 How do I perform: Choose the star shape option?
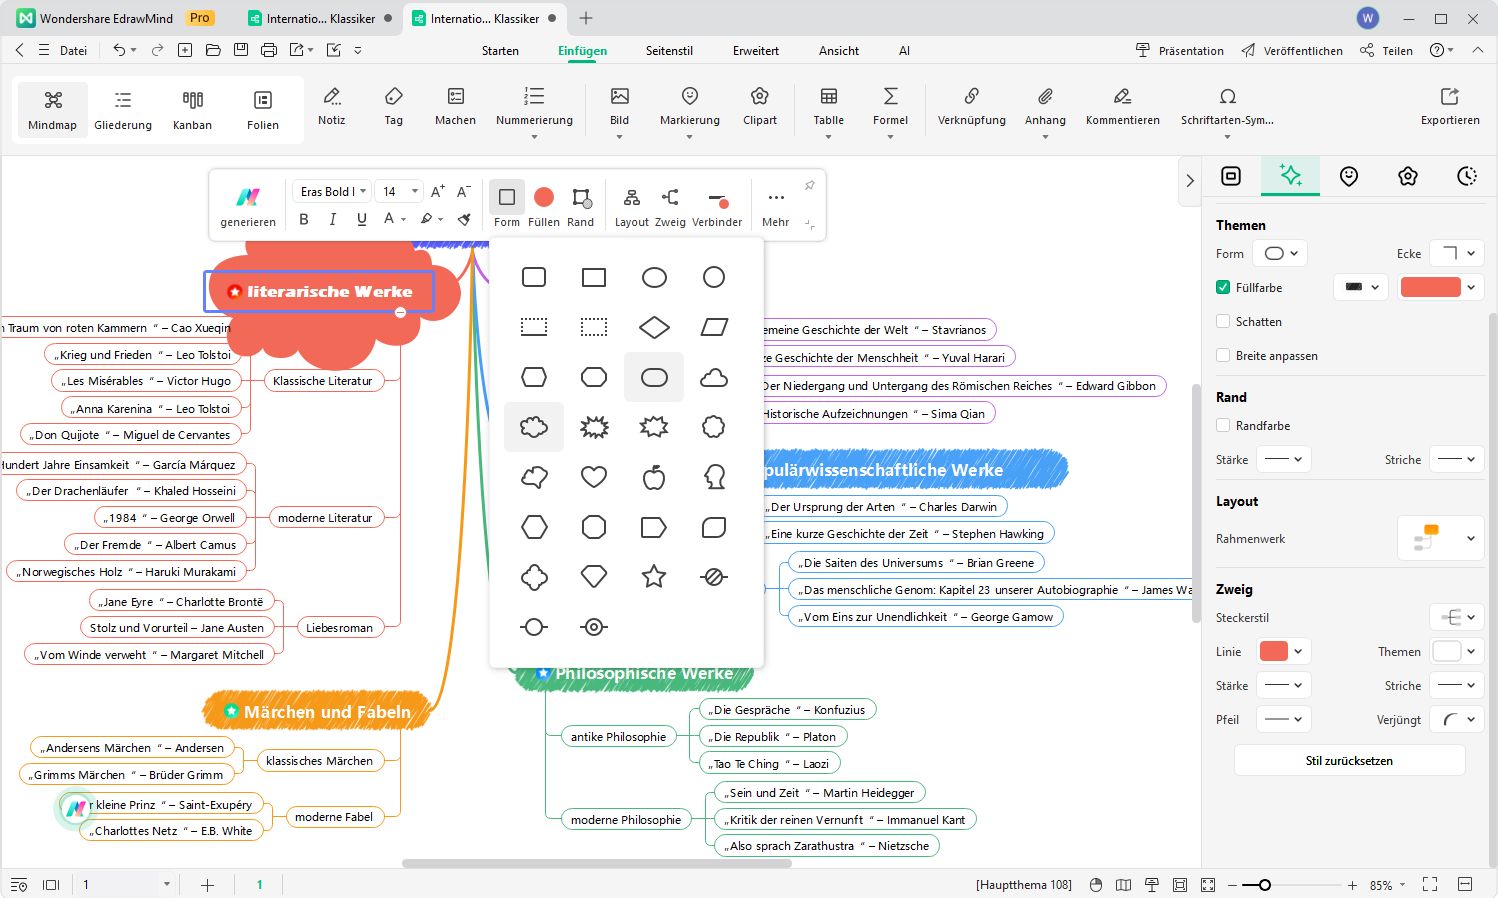(x=654, y=576)
